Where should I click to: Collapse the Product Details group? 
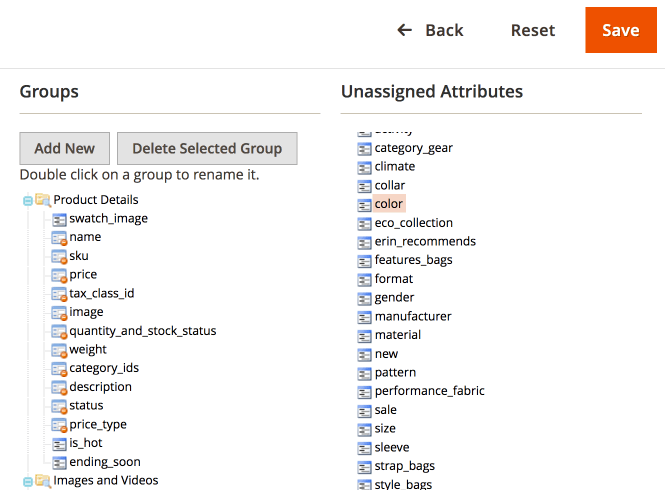click(x=28, y=201)
